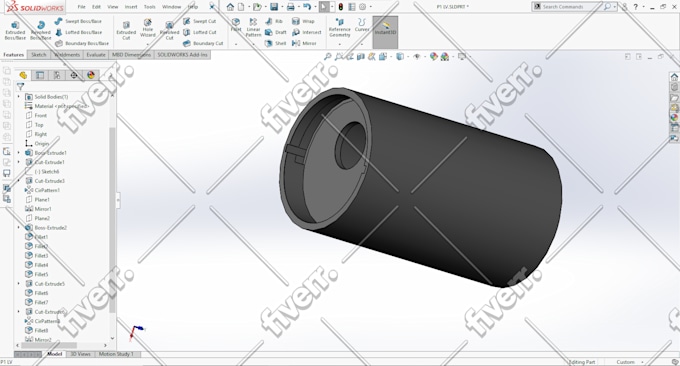Open the Fillet dropdown arrow

(x=236, y=44)
